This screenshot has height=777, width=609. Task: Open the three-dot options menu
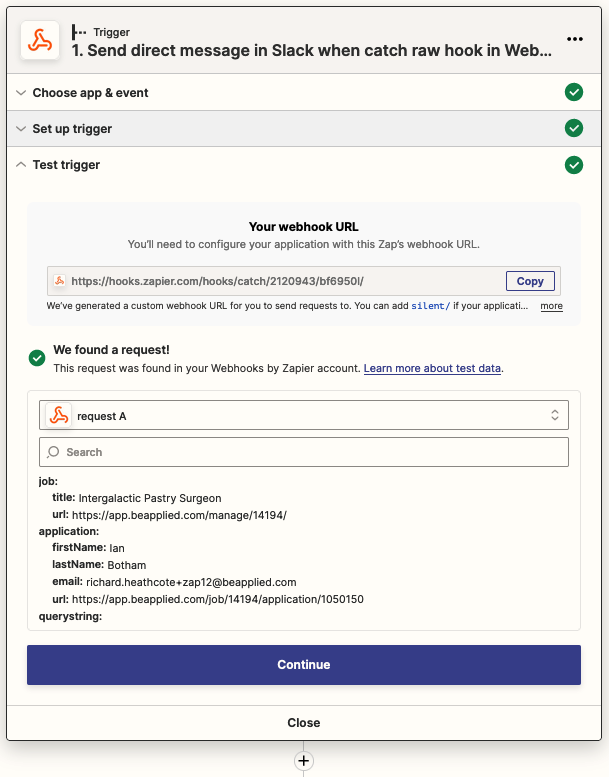click(x=574, y=39)
